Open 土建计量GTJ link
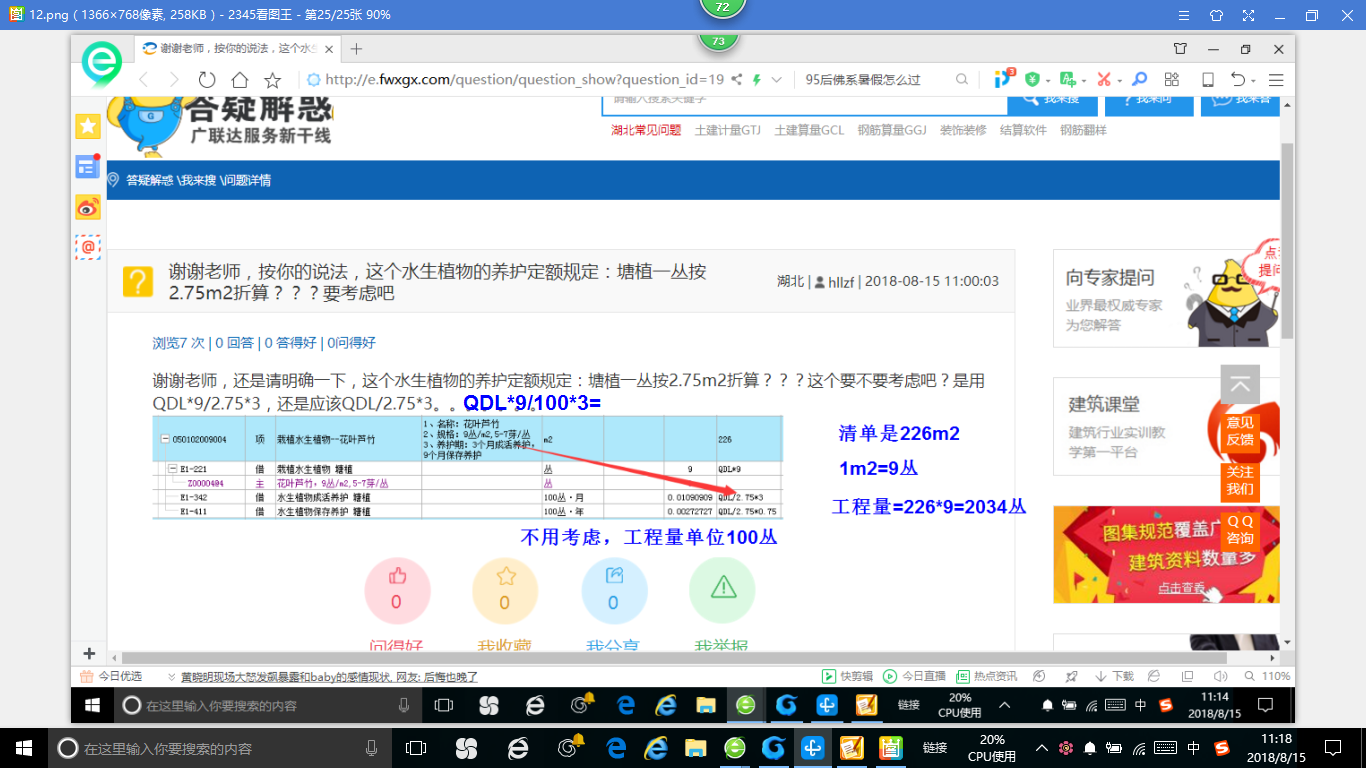Viewport: 1366px width, 768px height. tap(728, 130)
